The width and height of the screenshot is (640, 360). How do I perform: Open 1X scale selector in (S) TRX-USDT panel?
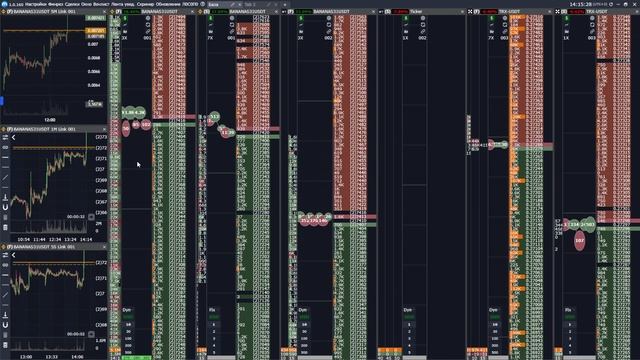pyautogui.click(x=566, y=38)
